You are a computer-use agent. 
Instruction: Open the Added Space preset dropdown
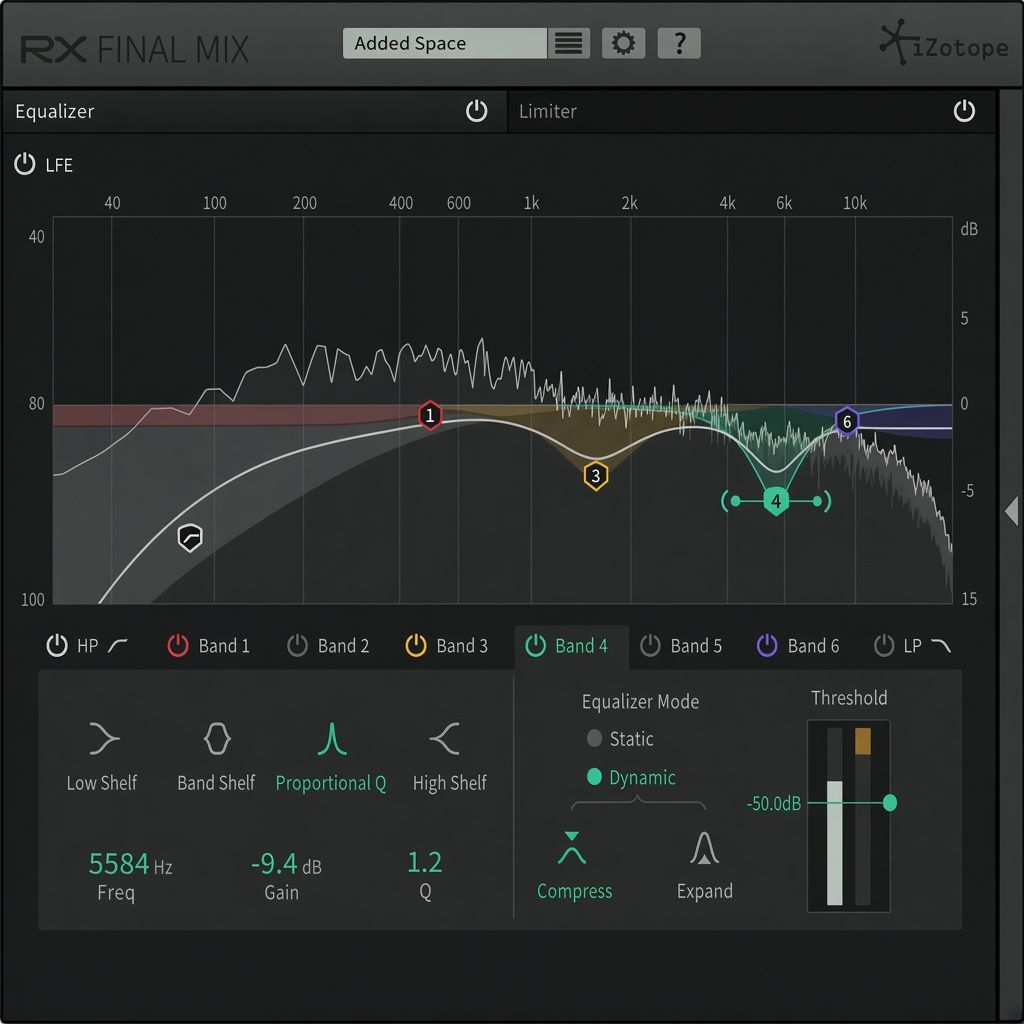tap(444, 43)
